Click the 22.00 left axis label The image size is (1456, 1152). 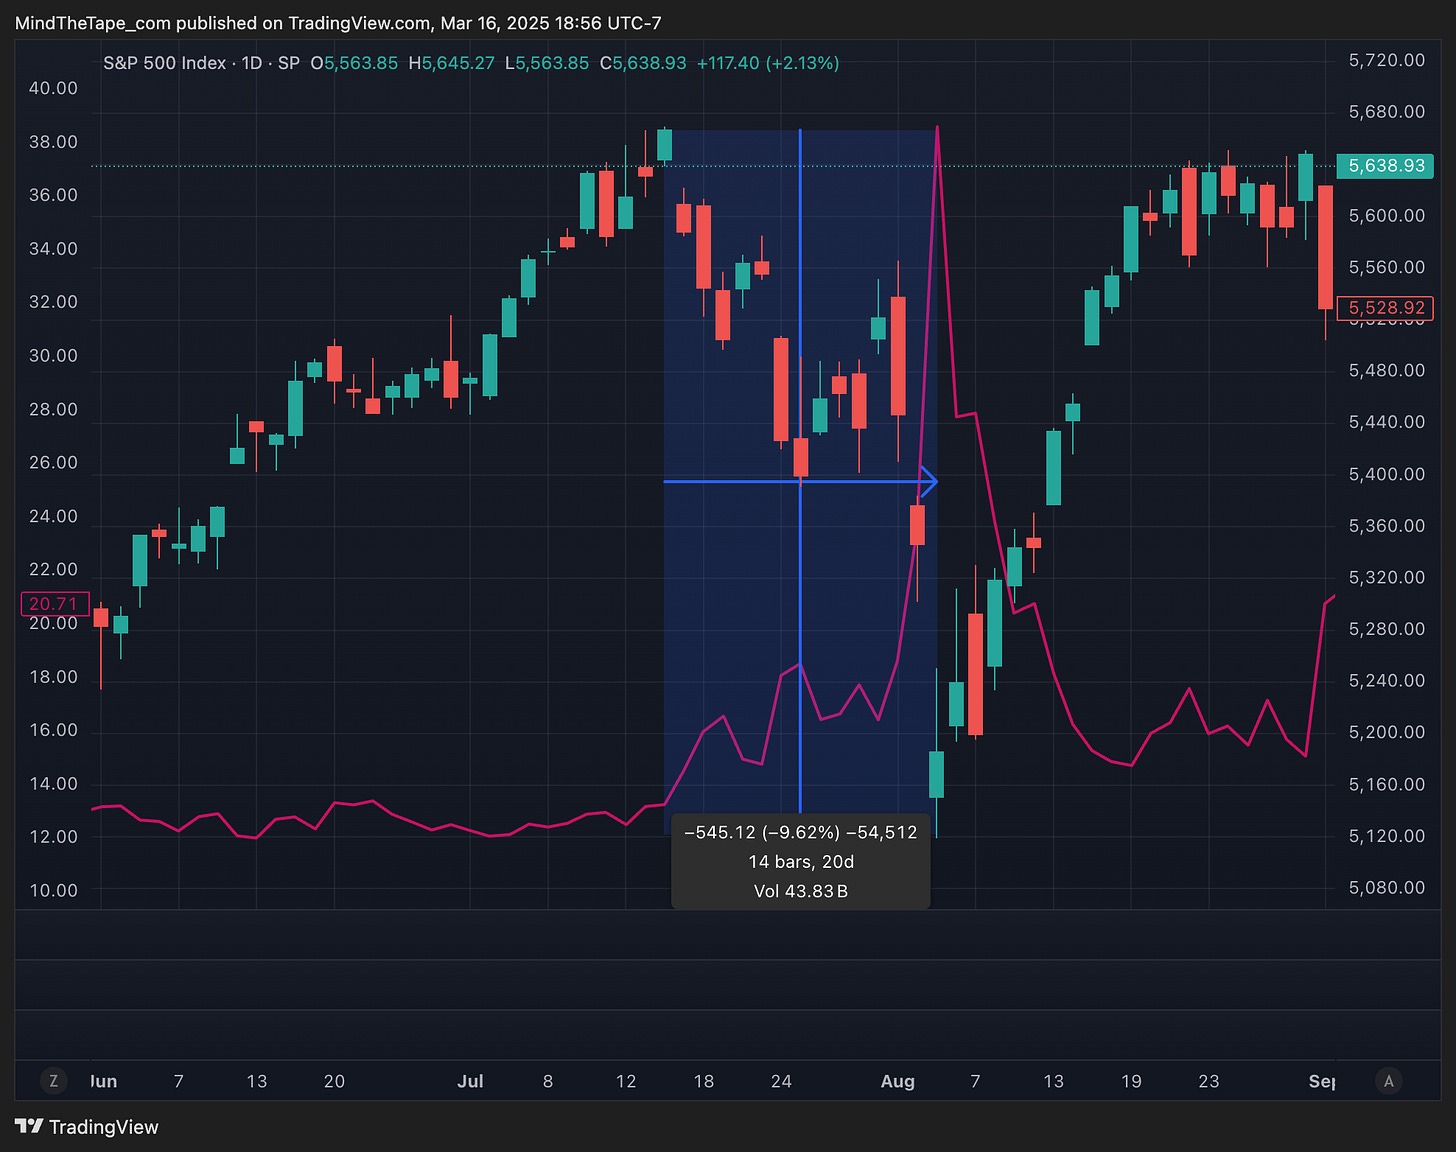(x=53, y=570)
